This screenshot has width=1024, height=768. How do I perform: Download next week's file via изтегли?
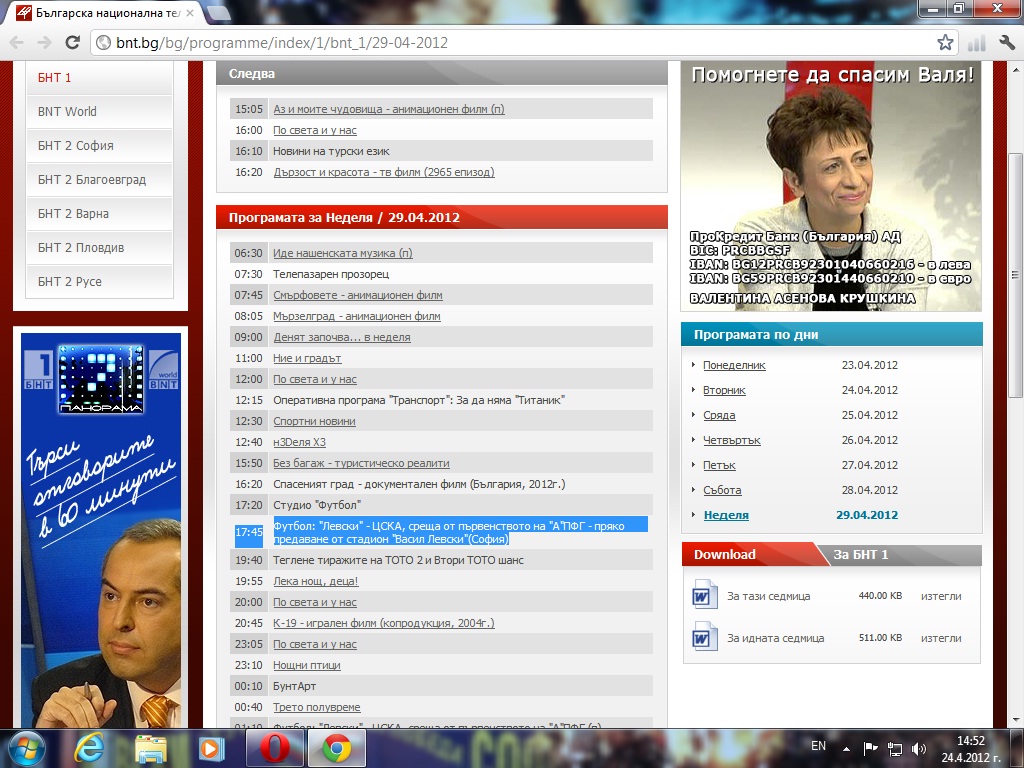tap(941, 637)
